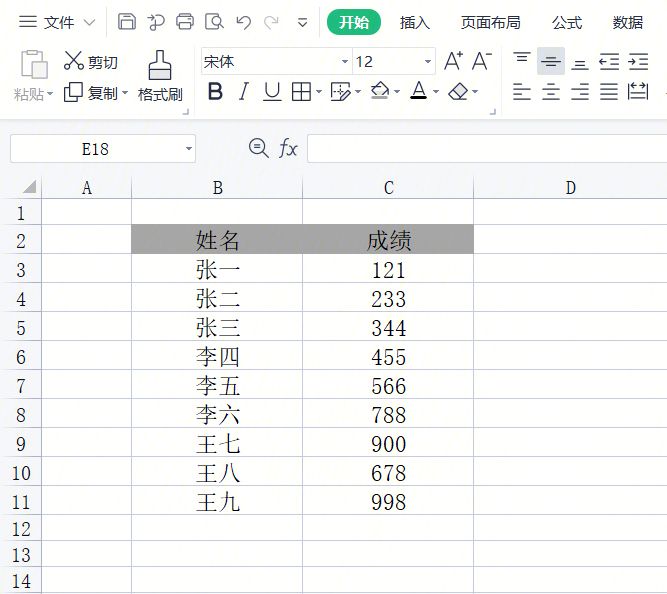667x594 pixels.
Task: Click the Select All corner triangle
Action: [x=29, y=186]
